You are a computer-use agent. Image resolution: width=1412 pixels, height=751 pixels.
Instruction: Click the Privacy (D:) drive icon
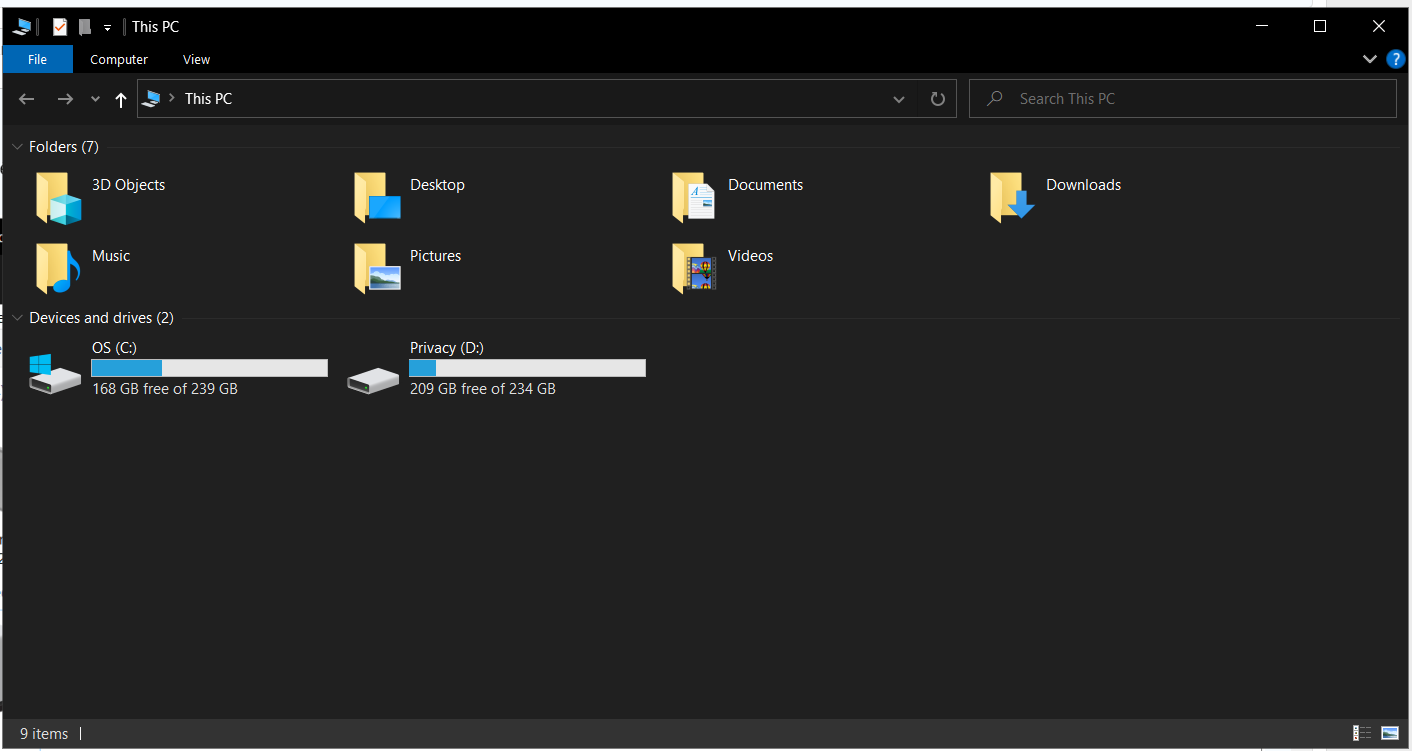click(x=373, y=379)
